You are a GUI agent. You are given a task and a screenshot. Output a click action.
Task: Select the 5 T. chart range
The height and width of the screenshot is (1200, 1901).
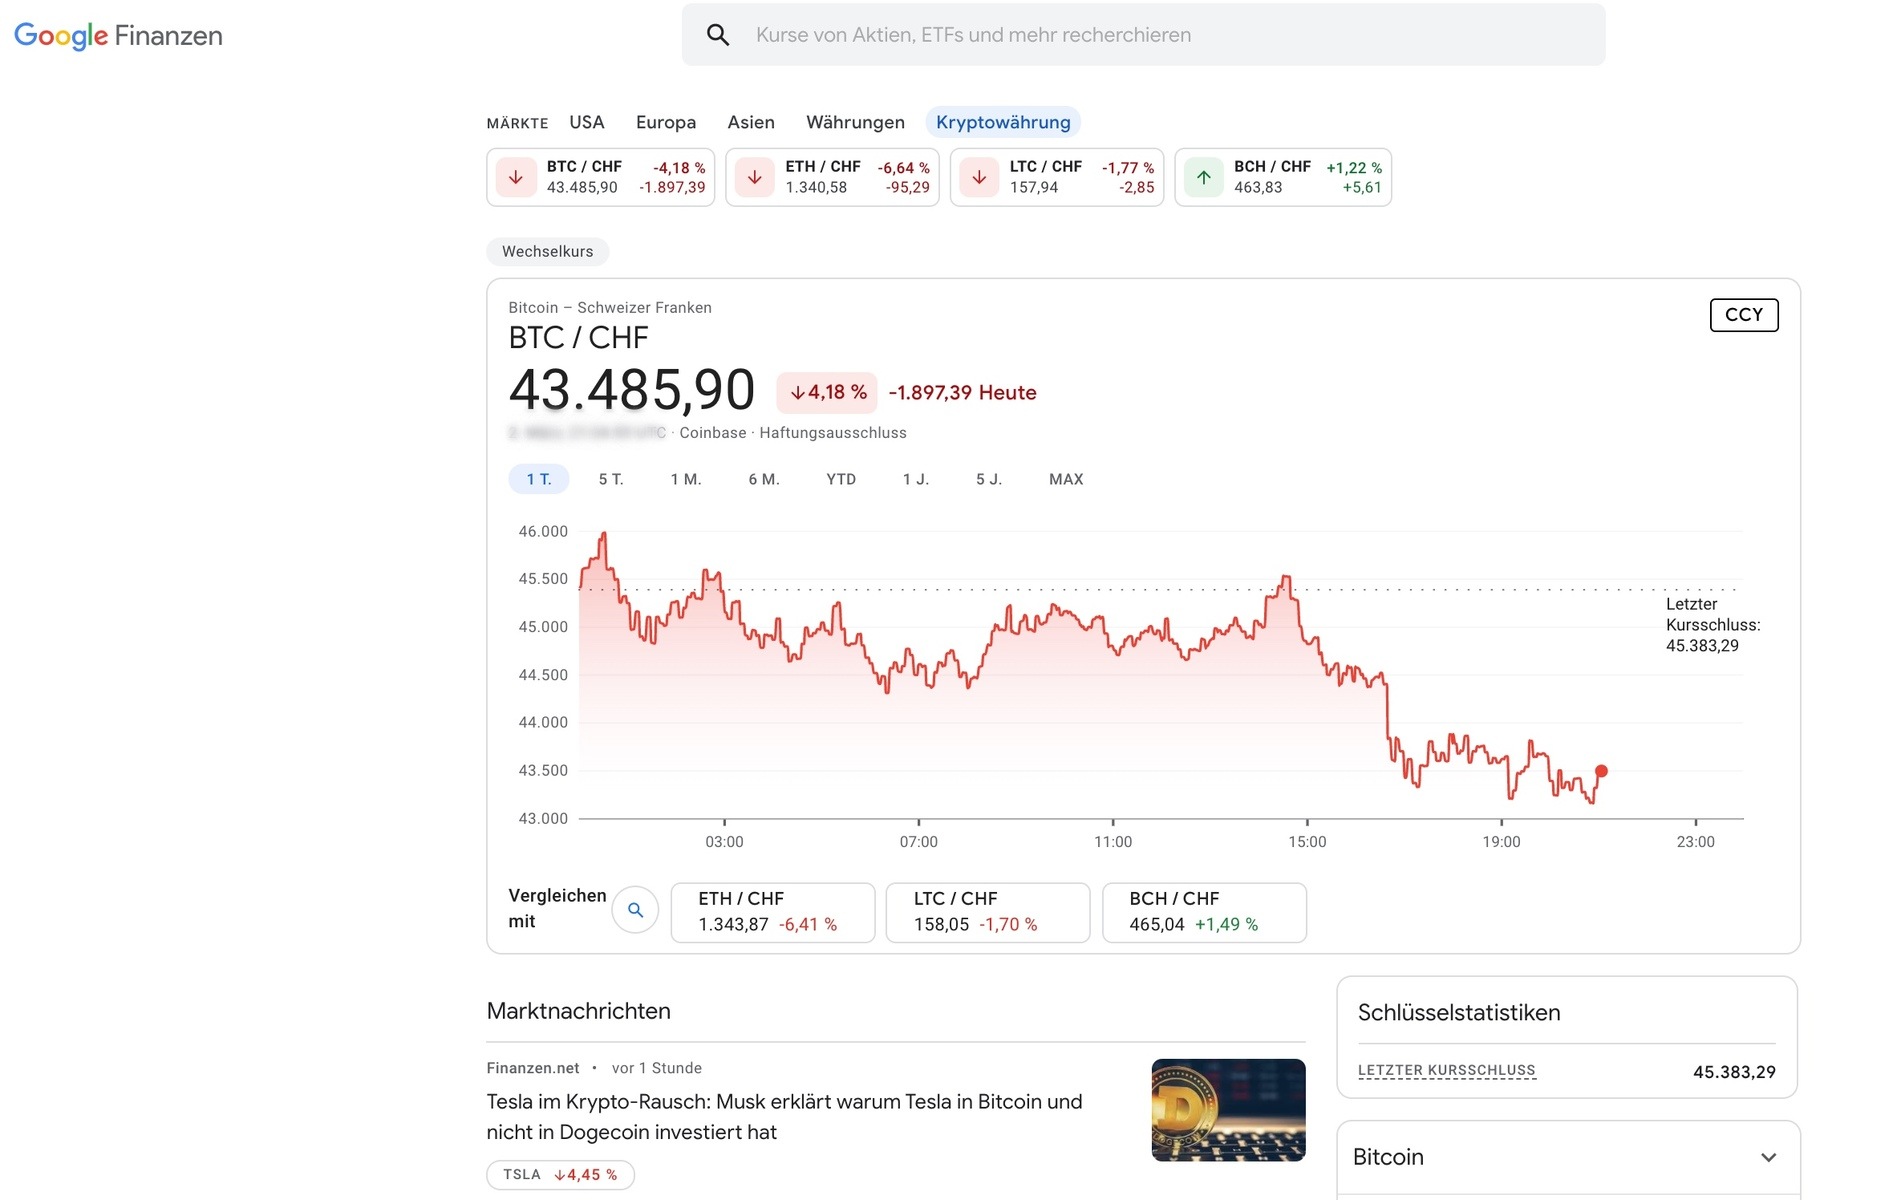611,479
